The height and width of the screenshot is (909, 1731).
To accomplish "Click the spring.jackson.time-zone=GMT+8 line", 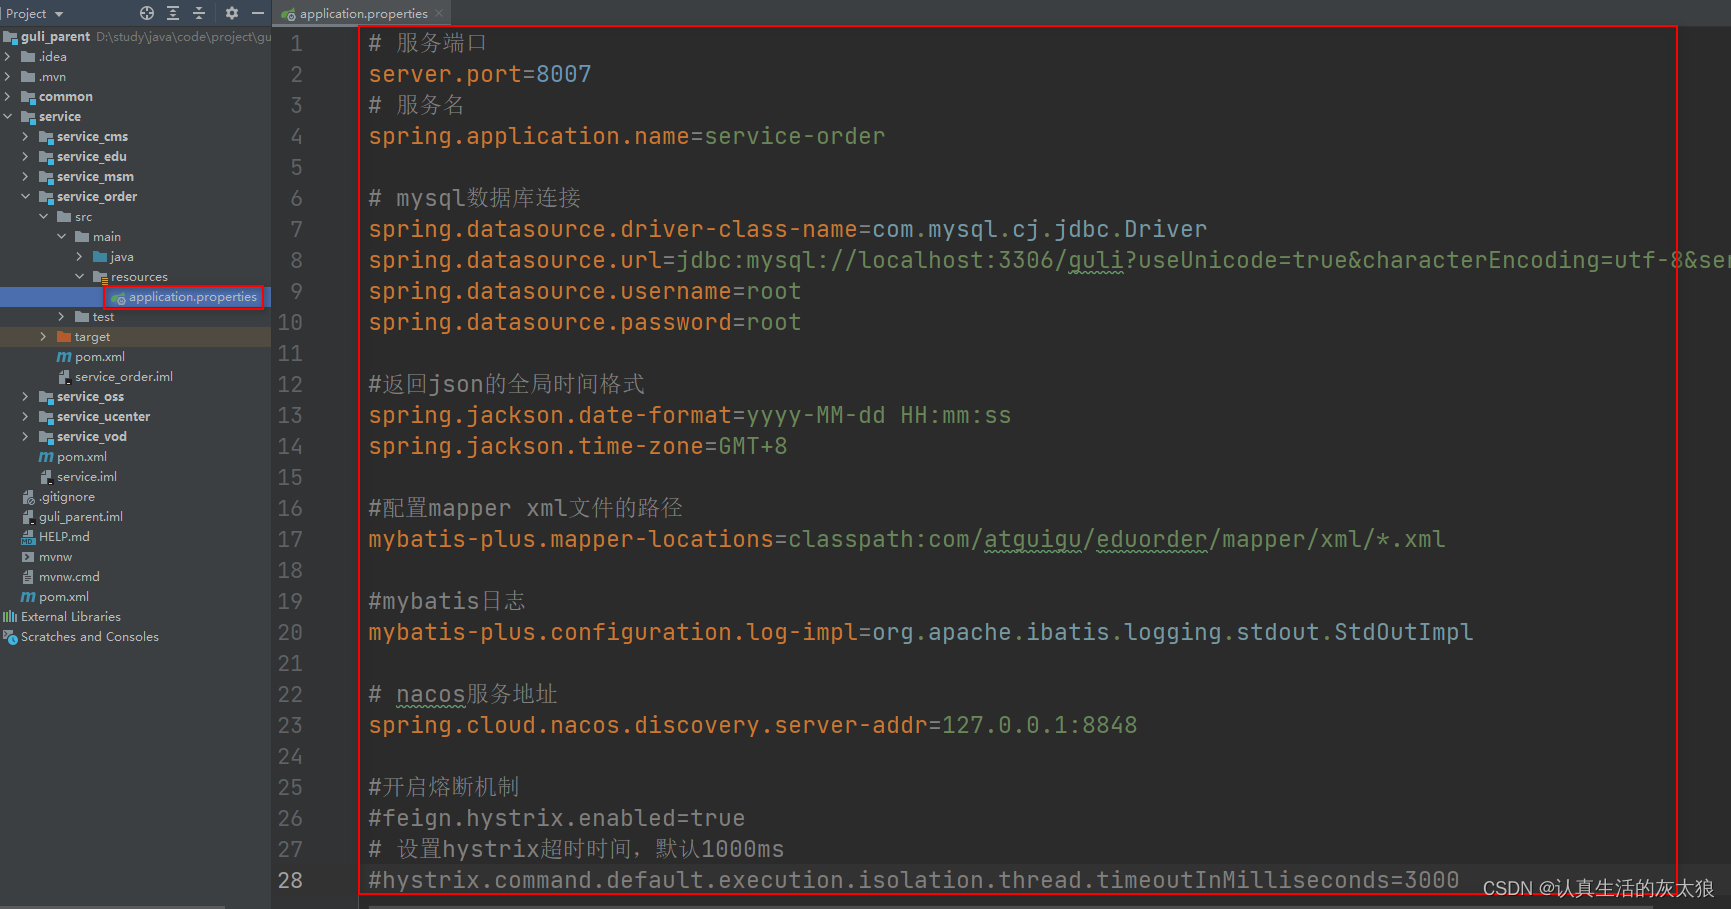I will coord(577,446).
